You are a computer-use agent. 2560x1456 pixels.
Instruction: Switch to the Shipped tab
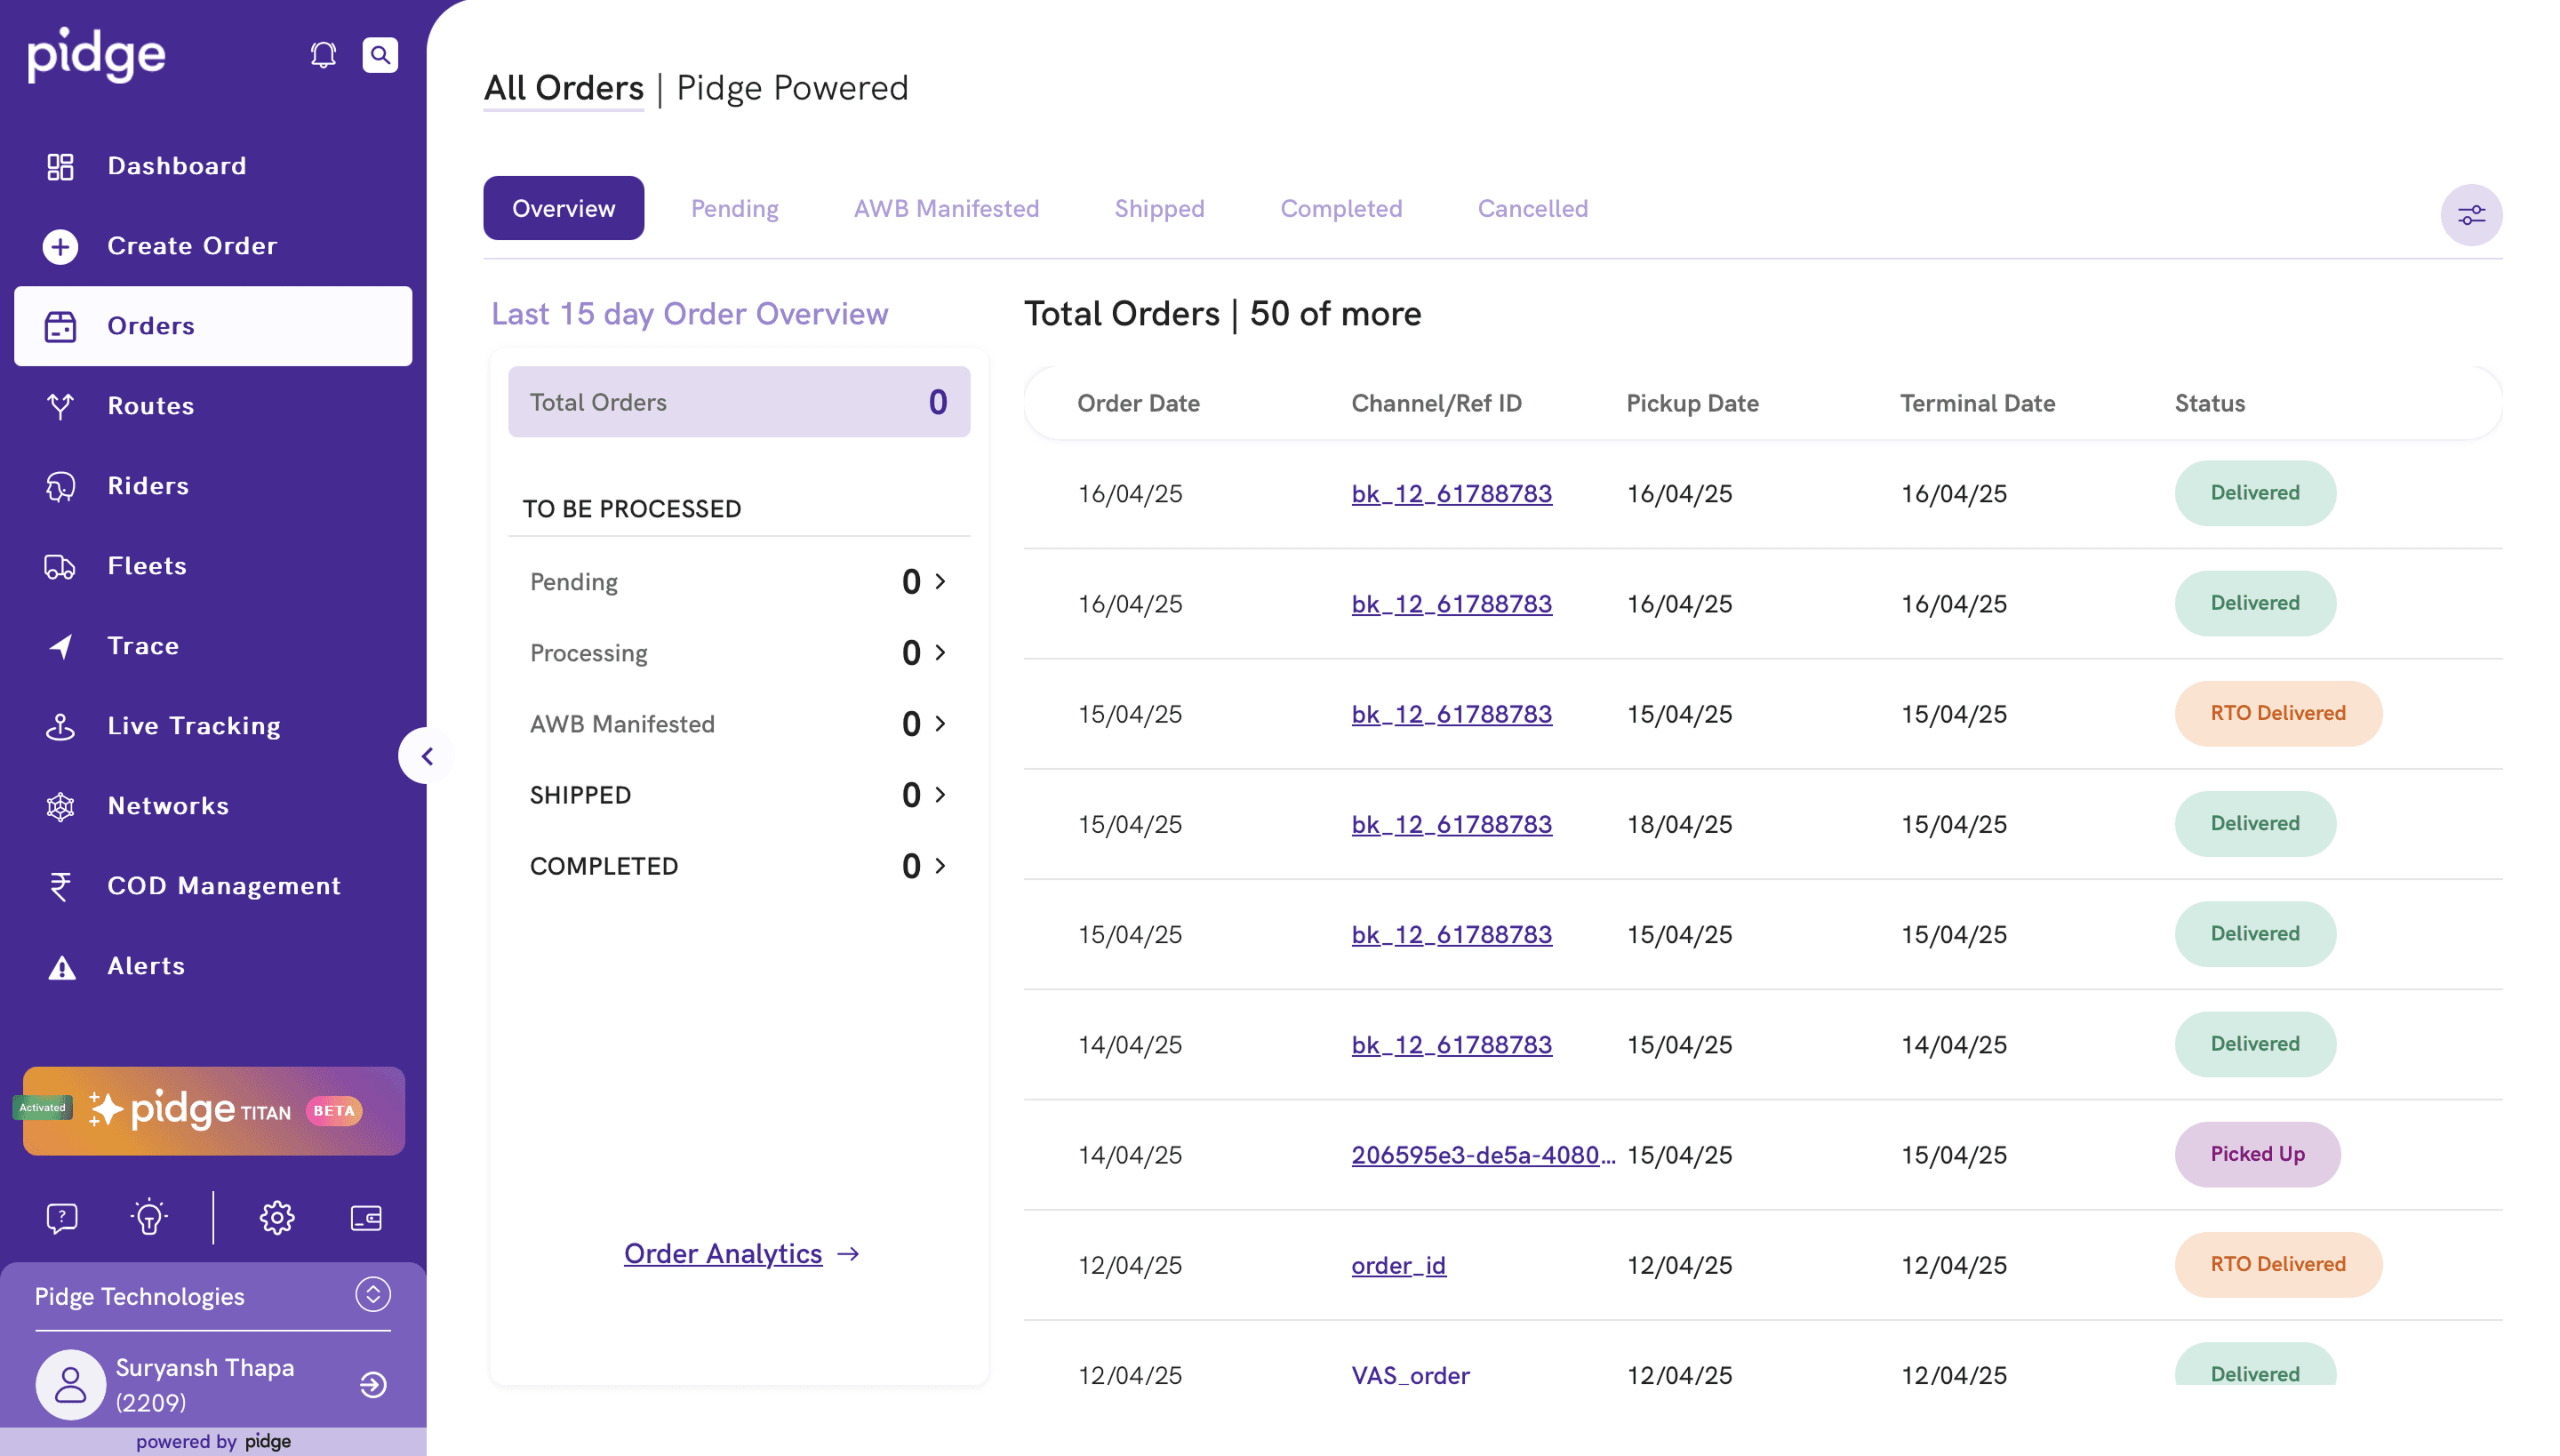tap(1159, 208)
